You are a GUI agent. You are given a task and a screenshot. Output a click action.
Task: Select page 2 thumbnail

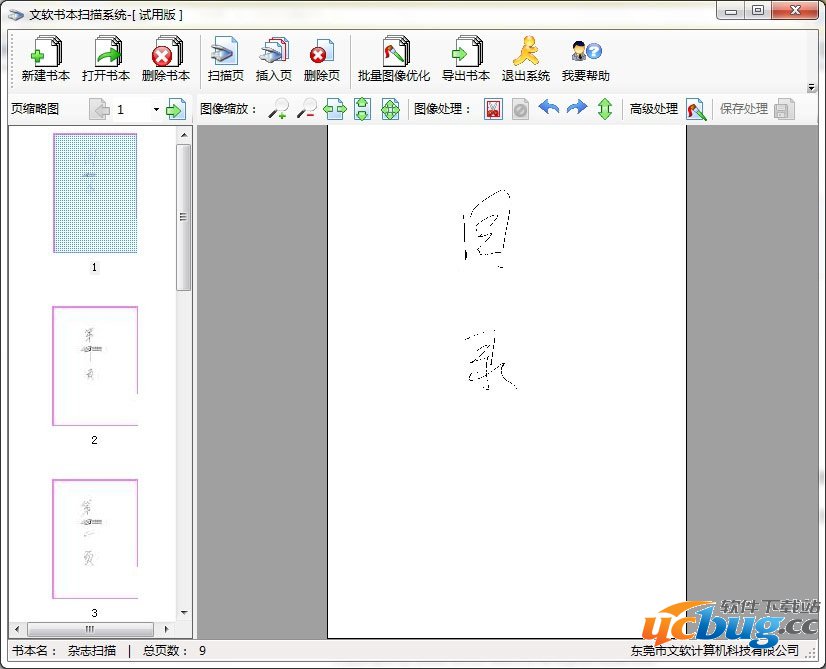click(x=95, y=366)
